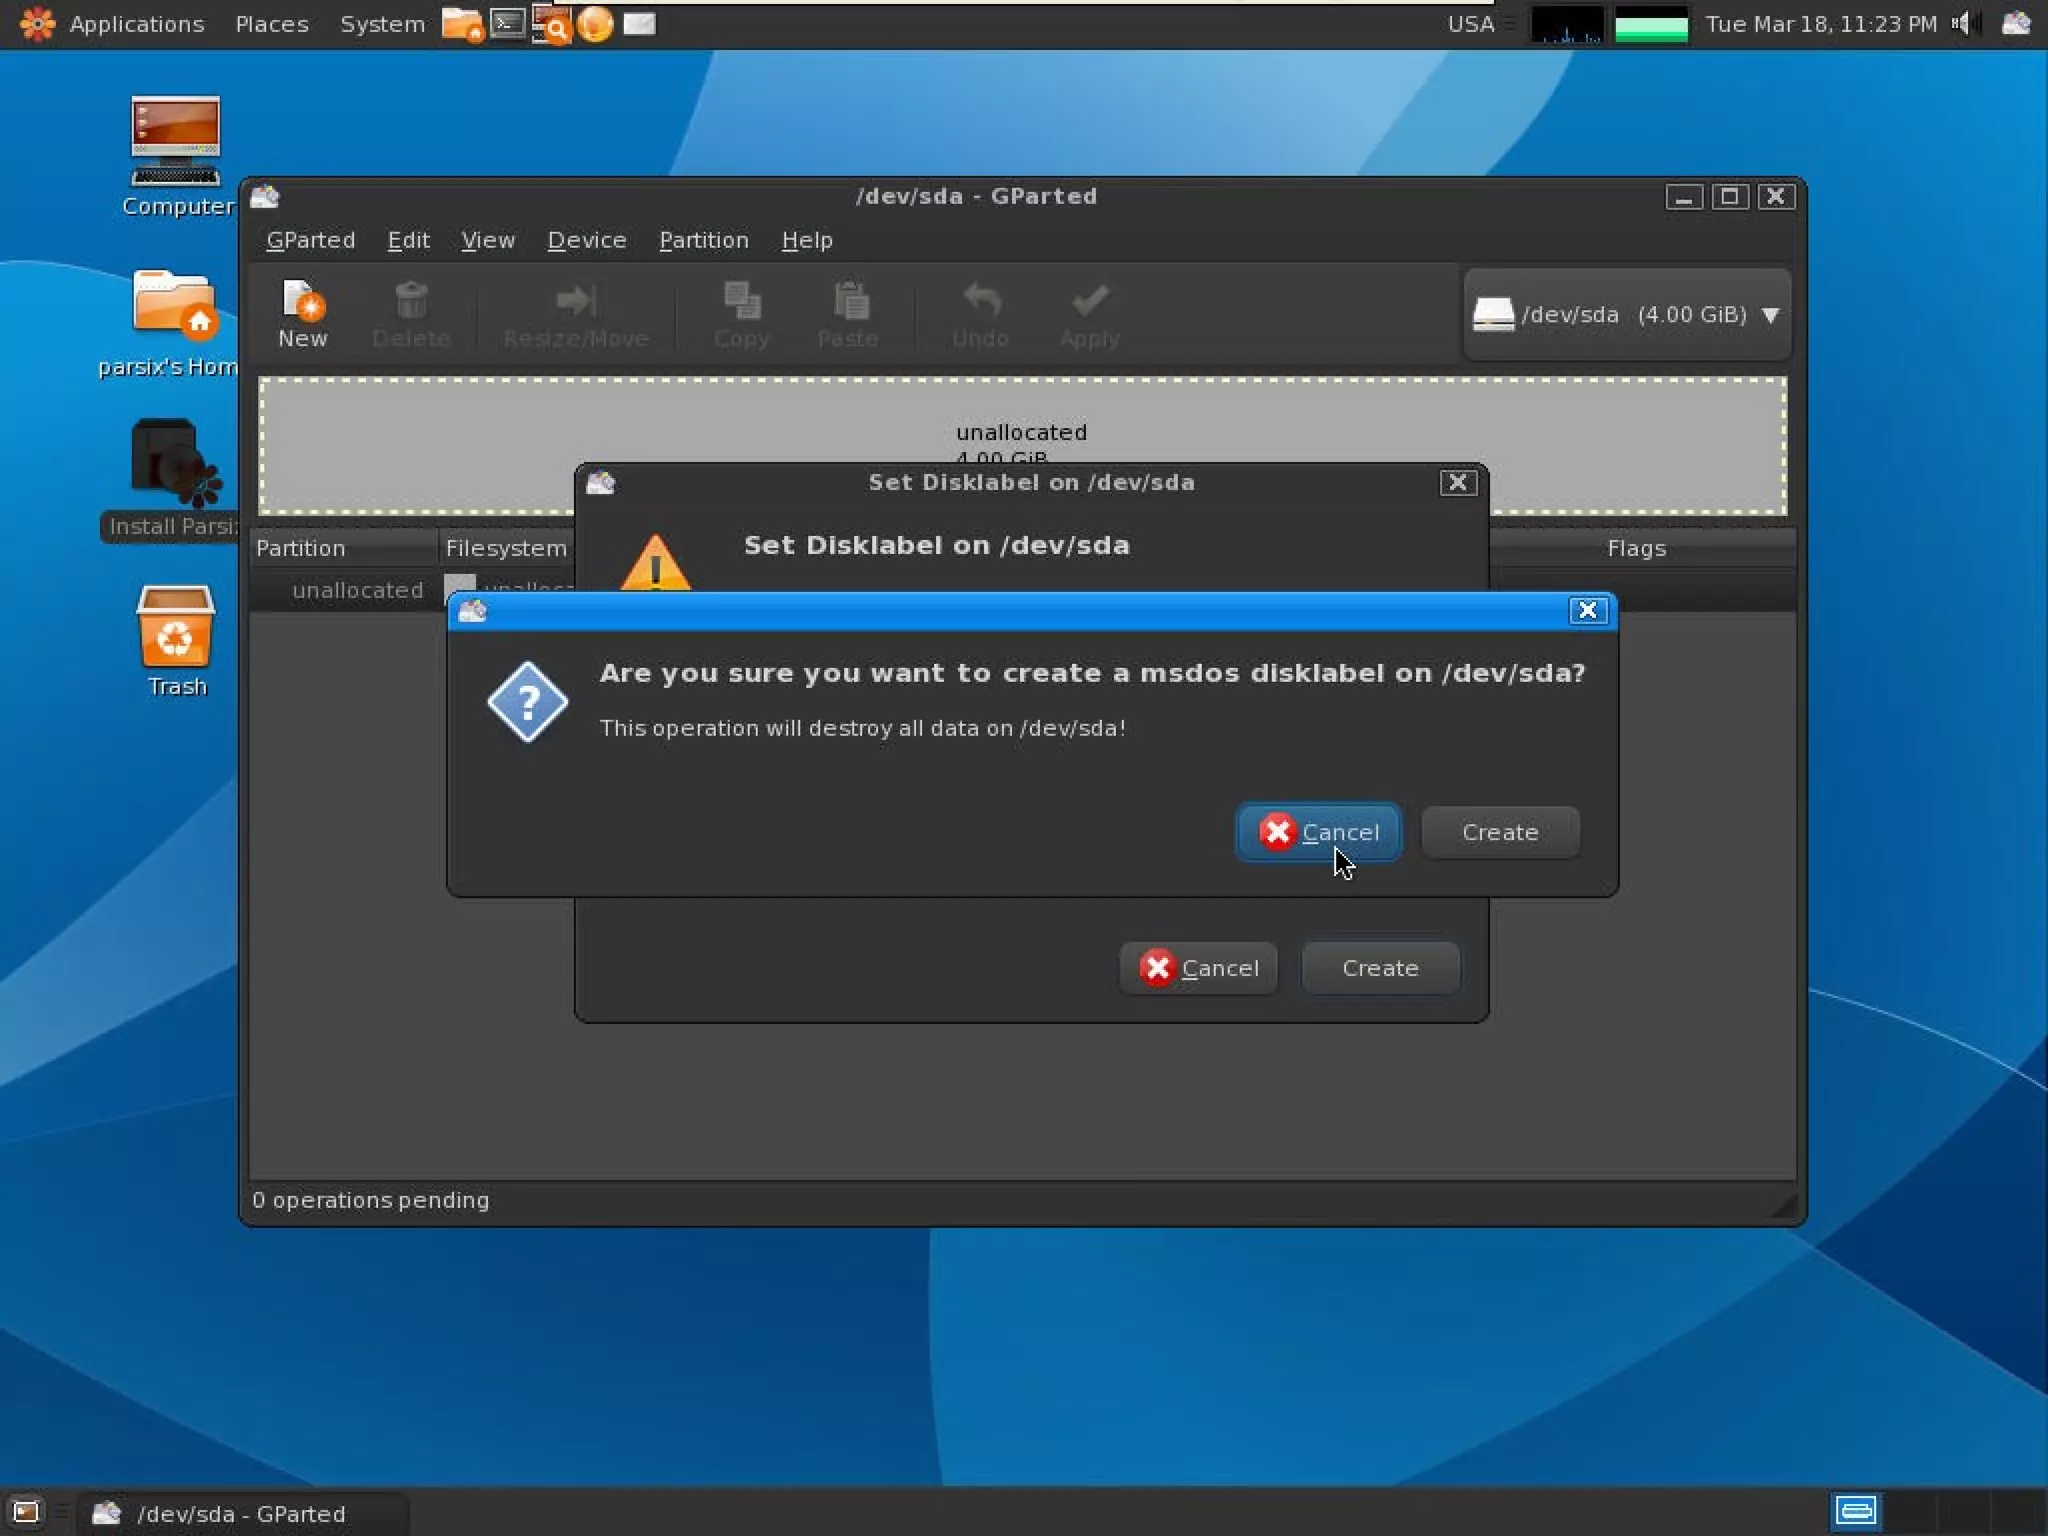Click the volume speaker icon in panel
Viewport: 2048px width, 1536px height.
coord(1960,23)
